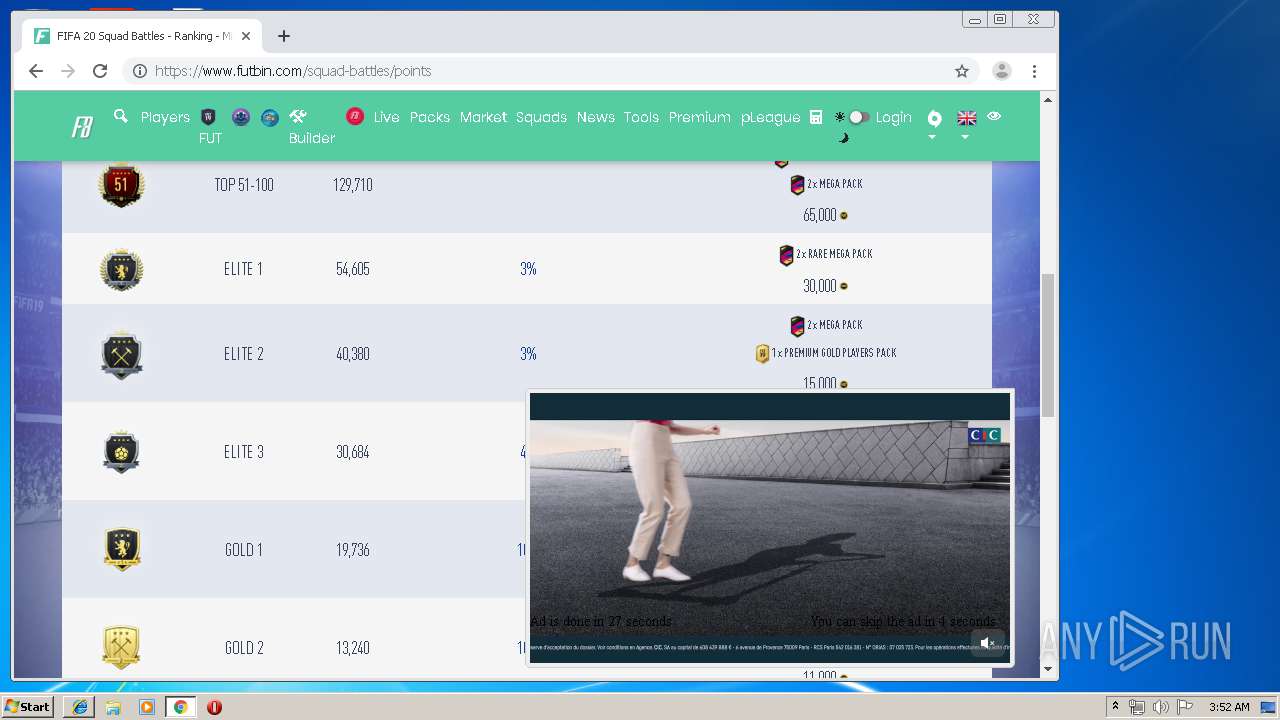Toggle the dark mode switch
The image size is (1280, 720).
(858, 117)
